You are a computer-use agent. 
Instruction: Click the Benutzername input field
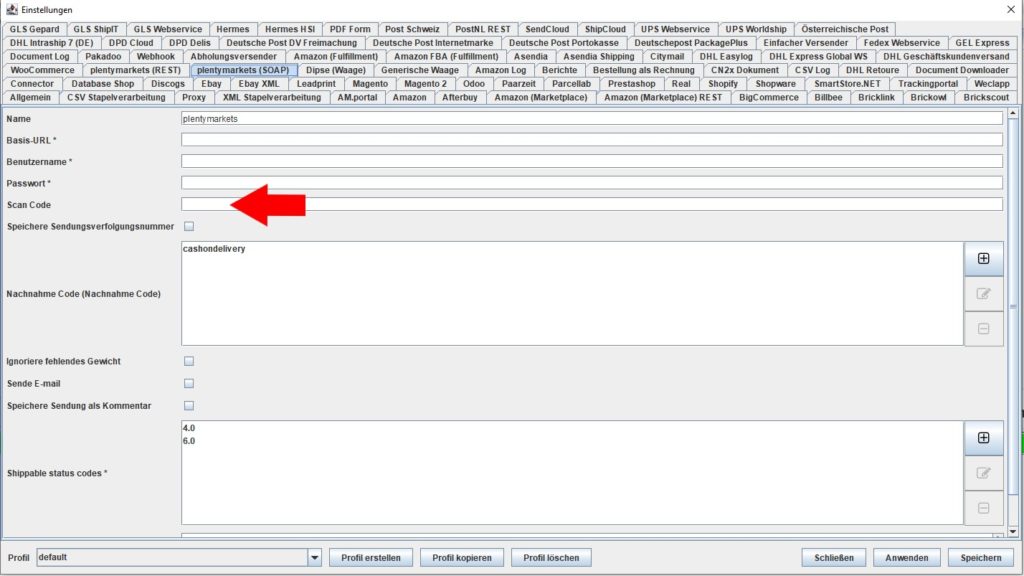click(x=592, y=161)
